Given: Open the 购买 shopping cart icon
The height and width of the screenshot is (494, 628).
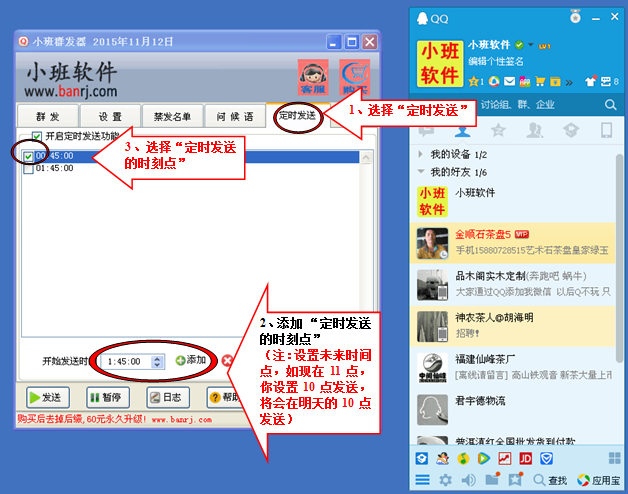Looking at the screenshot, I should (354, 77).
